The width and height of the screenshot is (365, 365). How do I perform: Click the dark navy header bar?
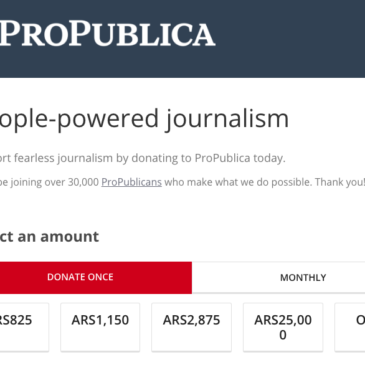click(x=182, y=39)
